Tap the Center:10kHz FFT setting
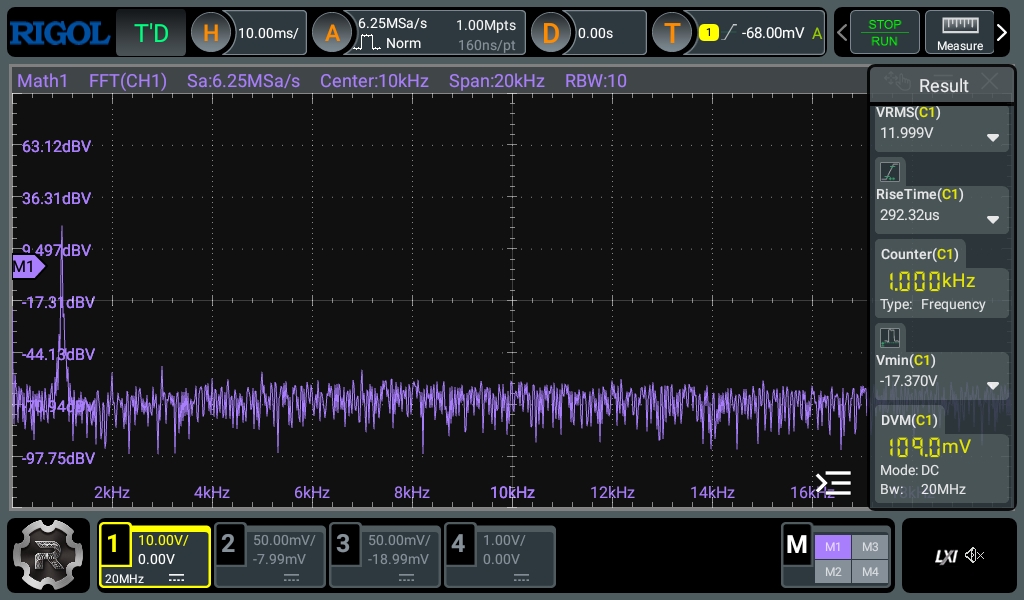 (x=374, y=81)
